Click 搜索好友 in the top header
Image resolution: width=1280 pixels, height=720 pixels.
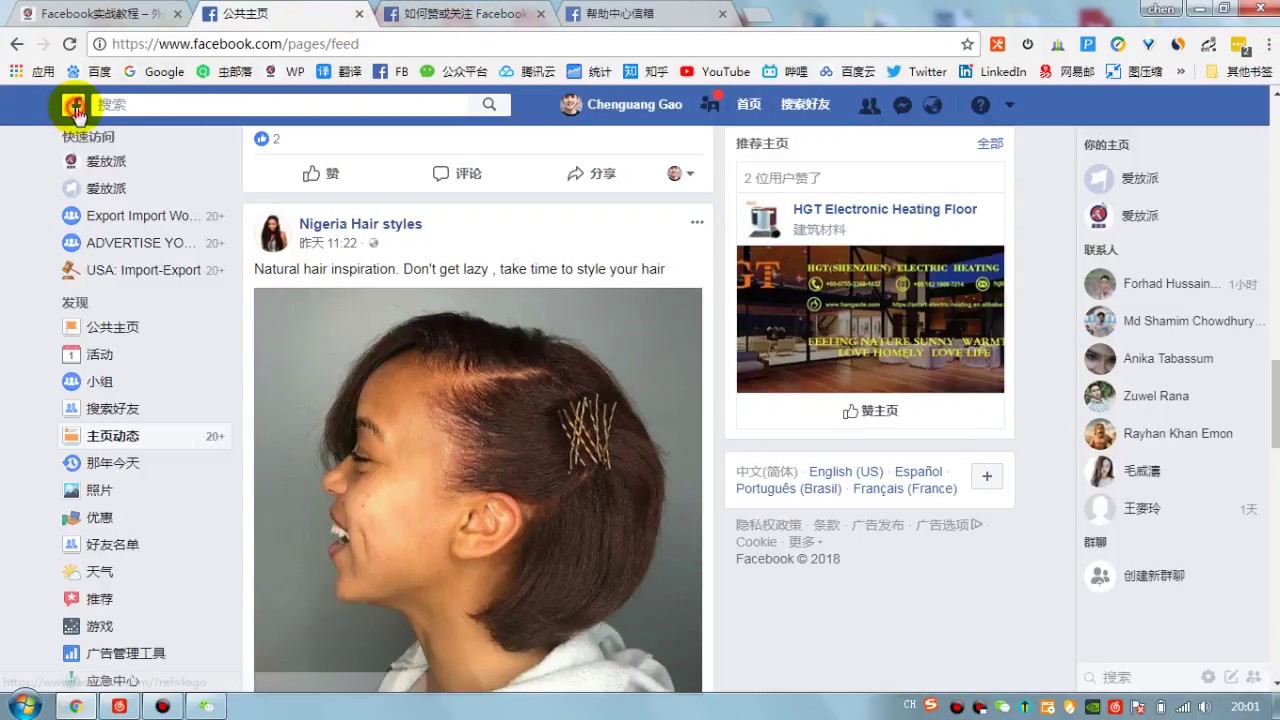[x=805, y=104]
